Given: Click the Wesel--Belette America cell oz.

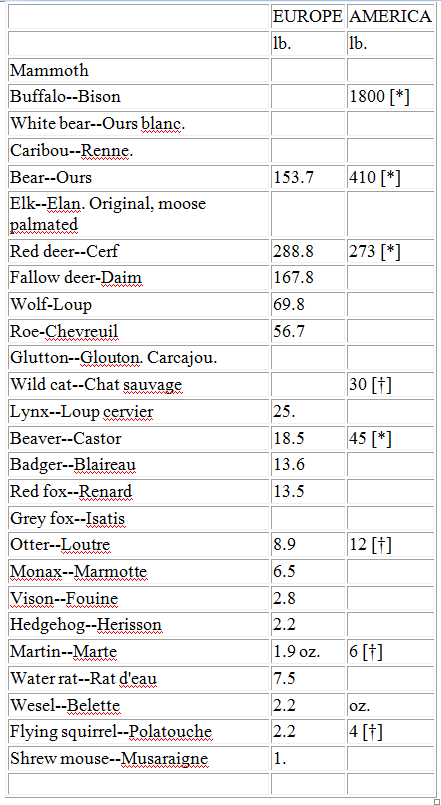Looking at the screenshot, I should click(x=390, y=706).
